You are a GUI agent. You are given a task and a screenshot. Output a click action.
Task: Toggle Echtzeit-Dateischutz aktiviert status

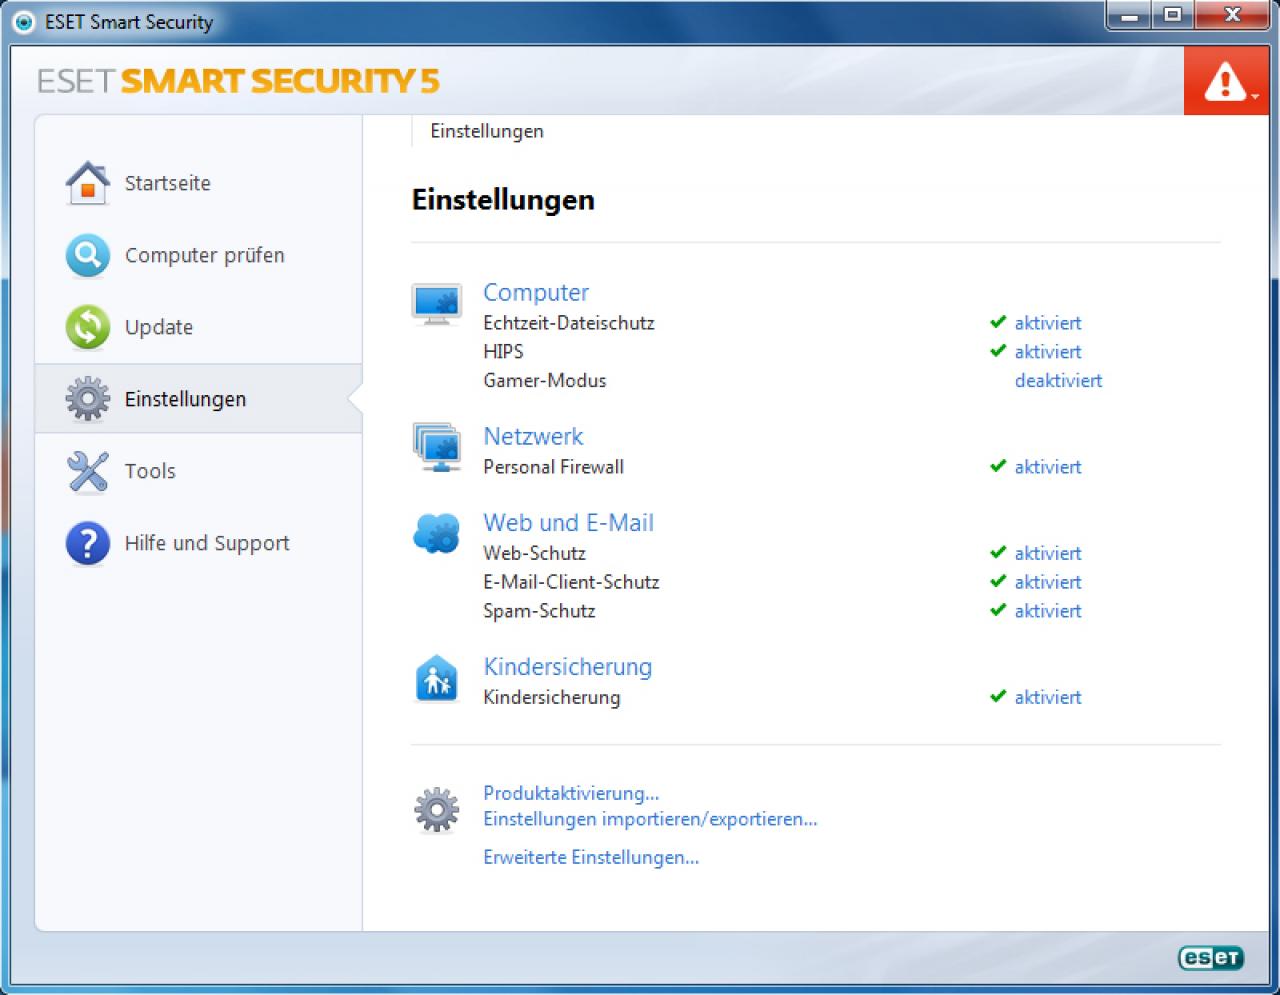1048,323
